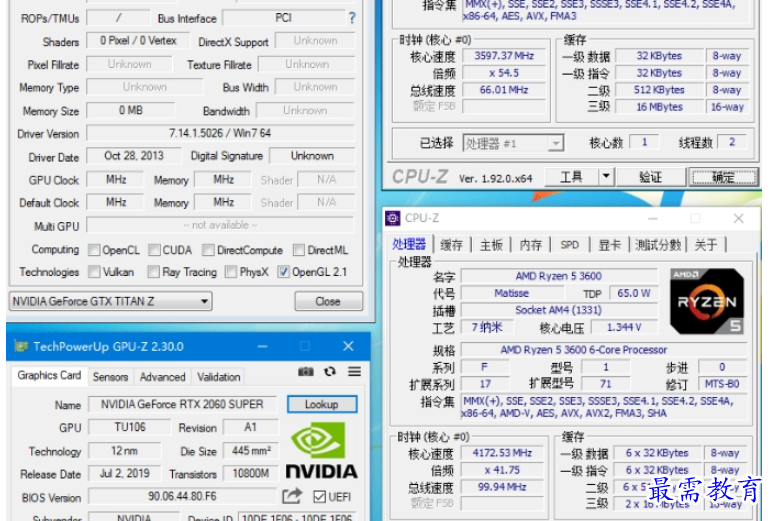The image size is (770, 521).
Task: Click the core voltage value 1.344 V
Action: point(624,327)
